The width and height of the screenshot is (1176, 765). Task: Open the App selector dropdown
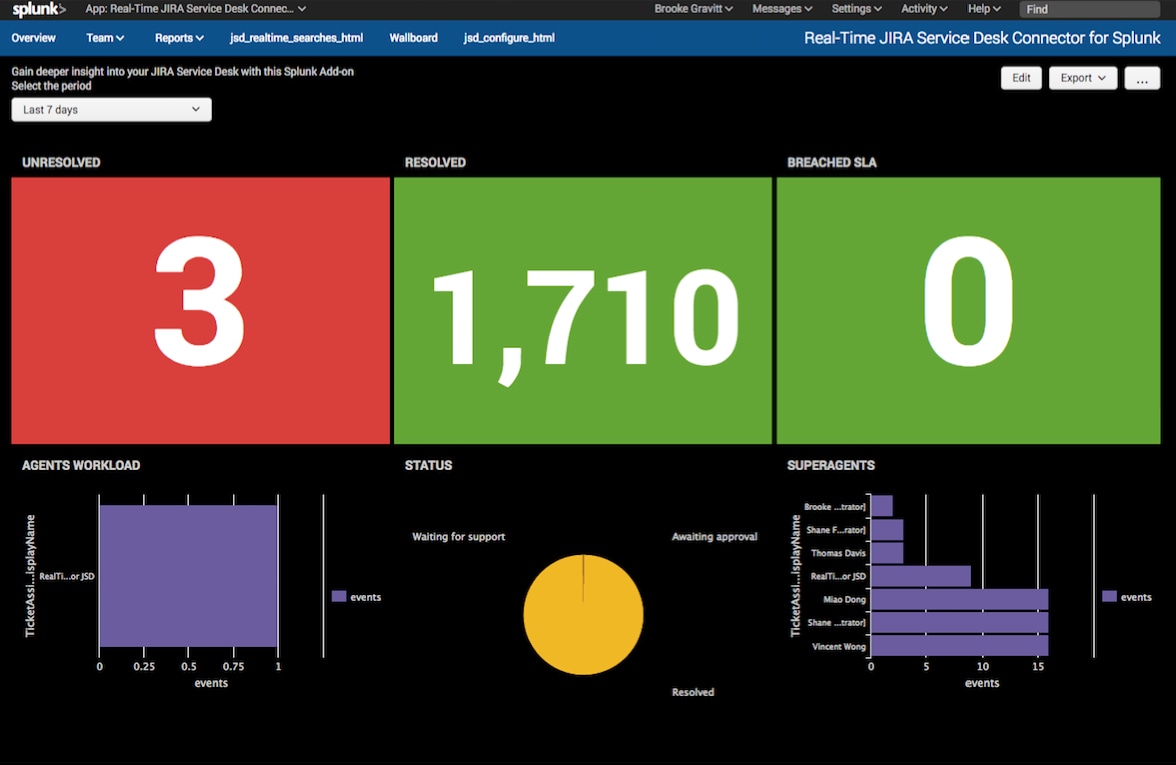pyautogui.click(x=195, y=9)
